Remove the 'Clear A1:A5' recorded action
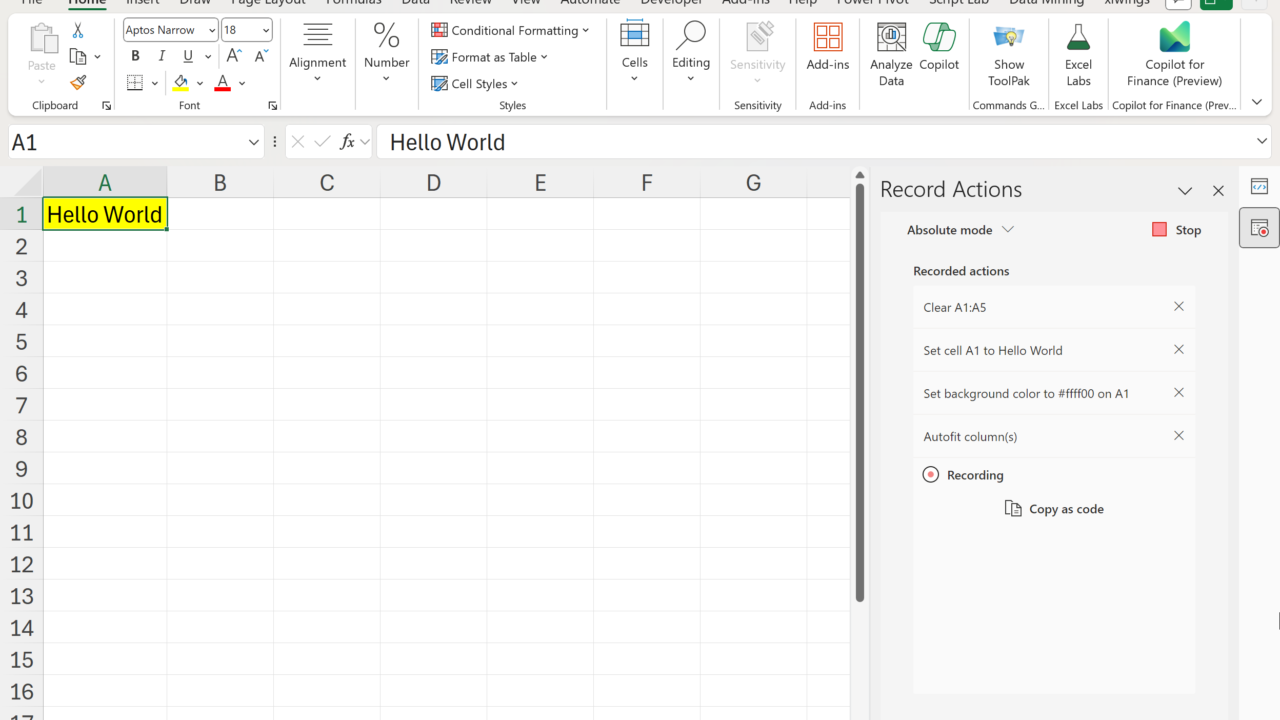Screen dimensions: 1280x720 click(x=1179, y=307)
